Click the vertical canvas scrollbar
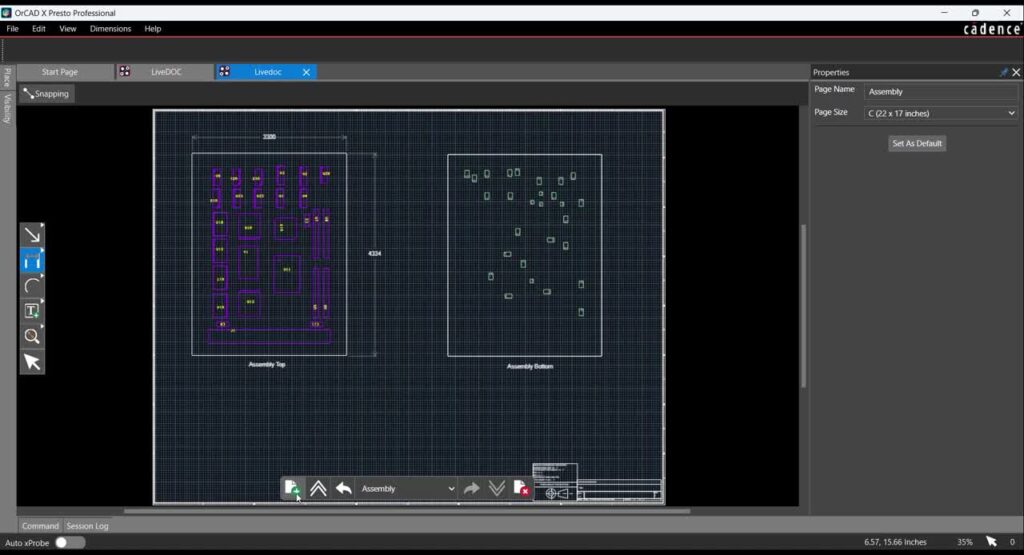This screenshot has width=1024, height=555. (803, 306)
